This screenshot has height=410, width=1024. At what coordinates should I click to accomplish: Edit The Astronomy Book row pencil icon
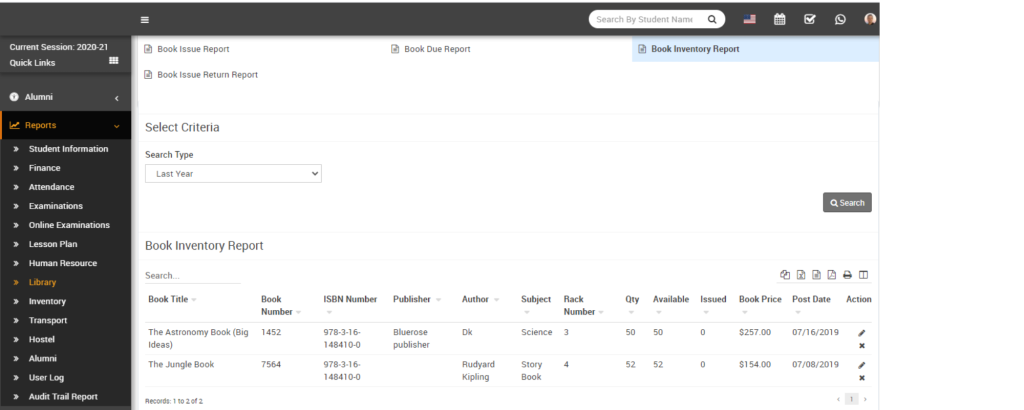click(x=861, y=333)
